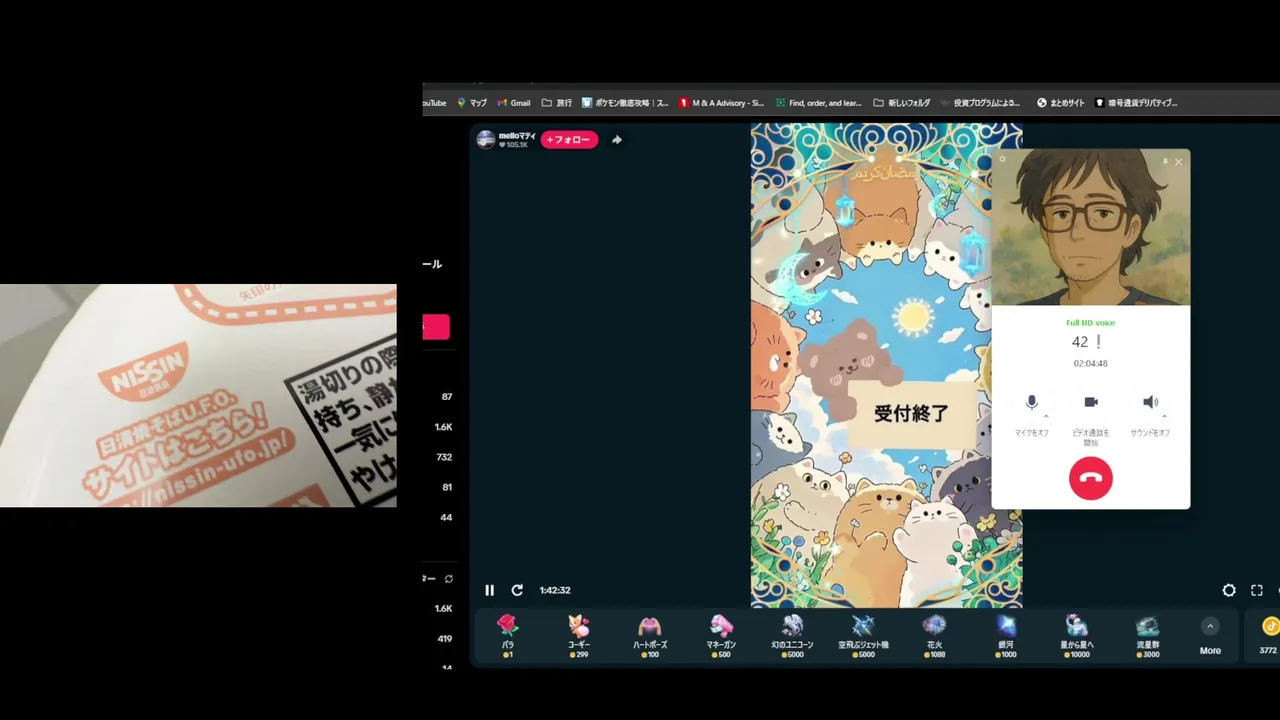
Task: Open the coin balance 3772
Action: coord(1268,636)
